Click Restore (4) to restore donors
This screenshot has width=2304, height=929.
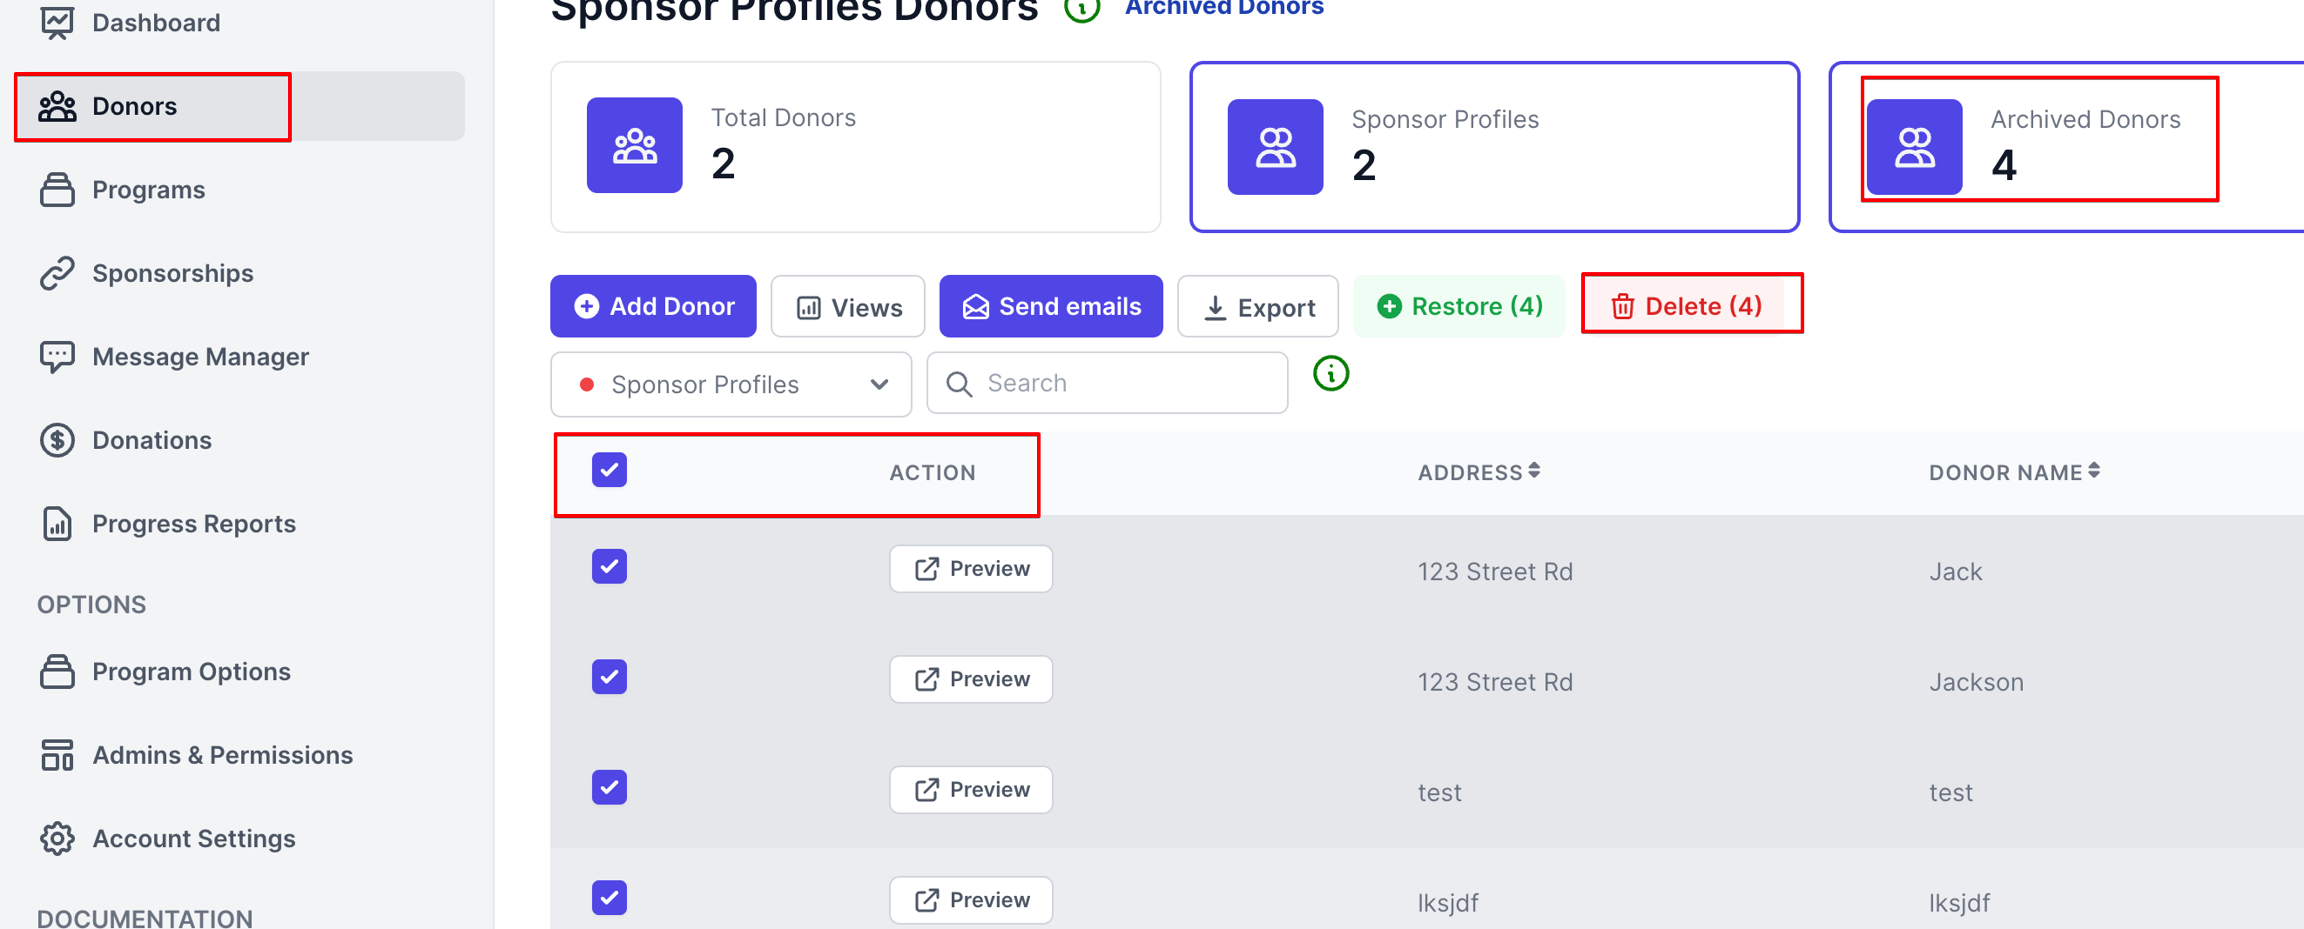1459,306
